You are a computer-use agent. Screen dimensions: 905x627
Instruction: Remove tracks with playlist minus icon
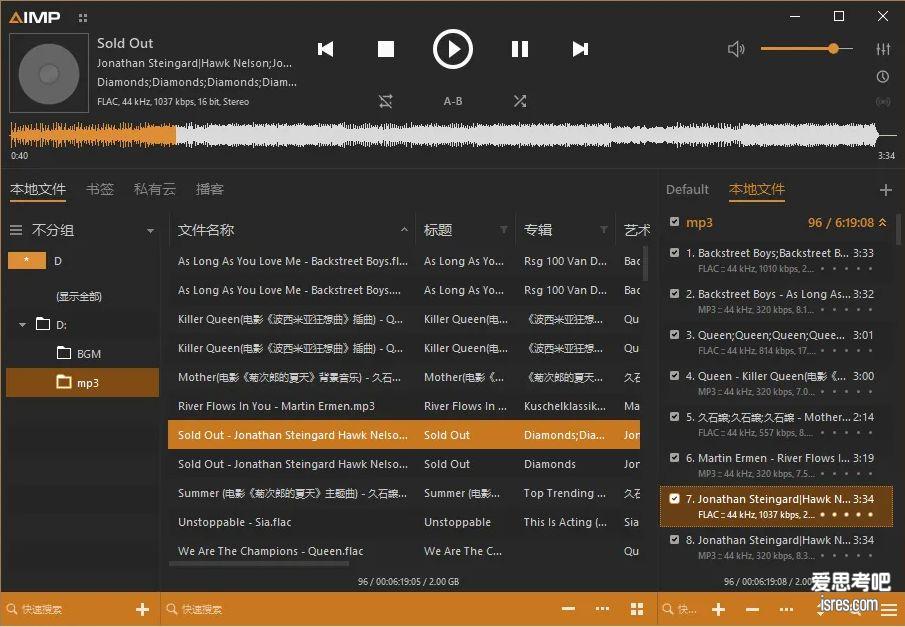point(752,609)
